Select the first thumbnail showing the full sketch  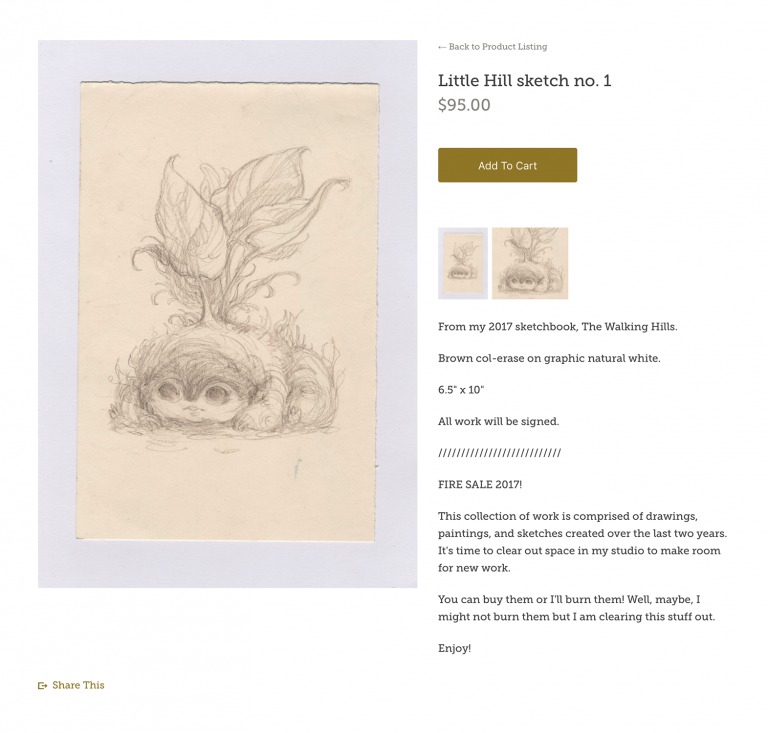(463, 263)
